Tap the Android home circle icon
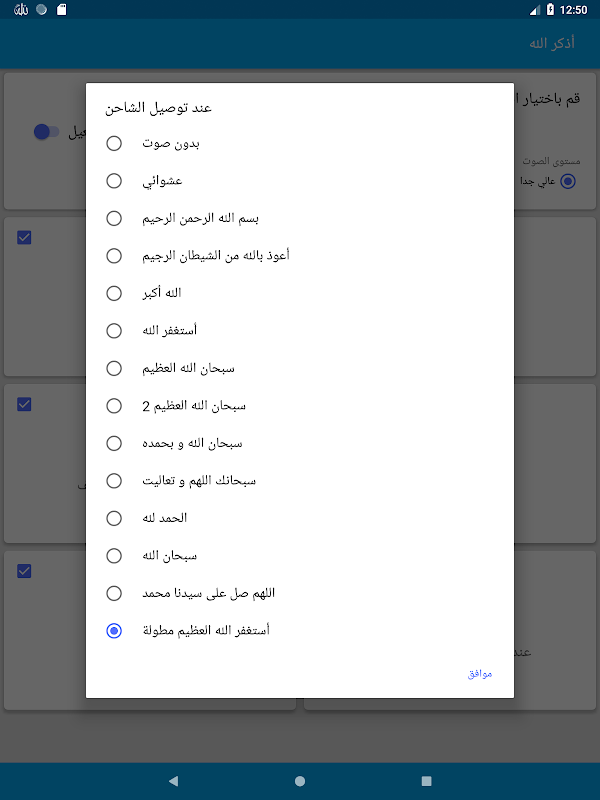 (x=300, y=781)
